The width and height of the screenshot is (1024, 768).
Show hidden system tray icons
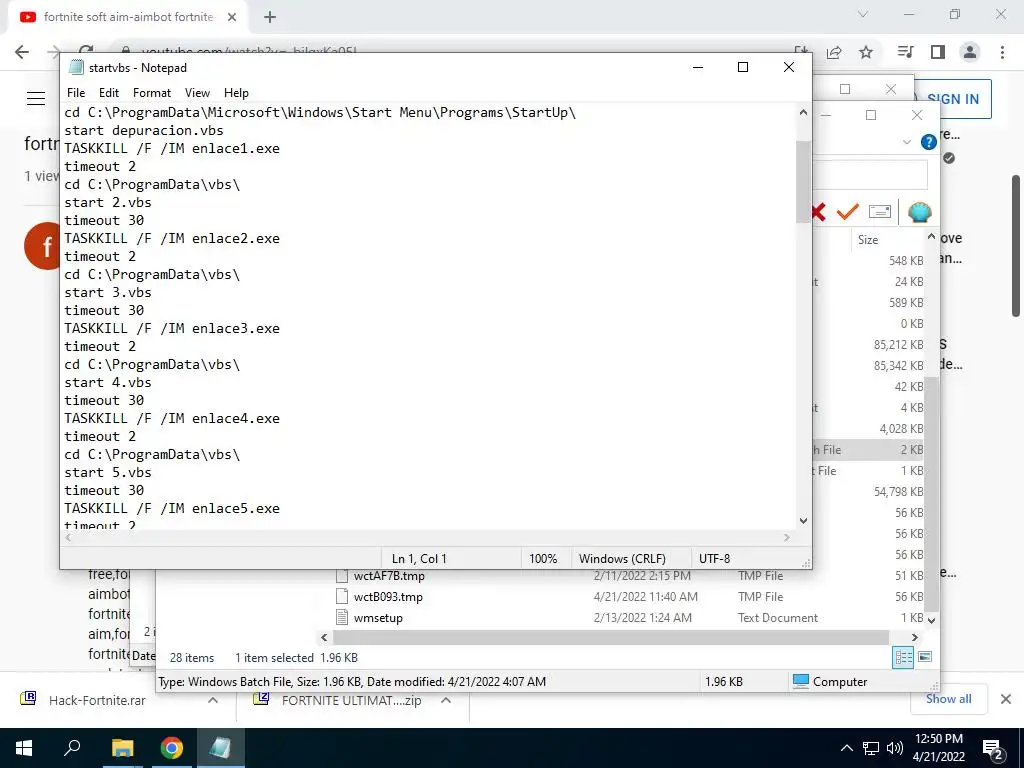(846, 748)
